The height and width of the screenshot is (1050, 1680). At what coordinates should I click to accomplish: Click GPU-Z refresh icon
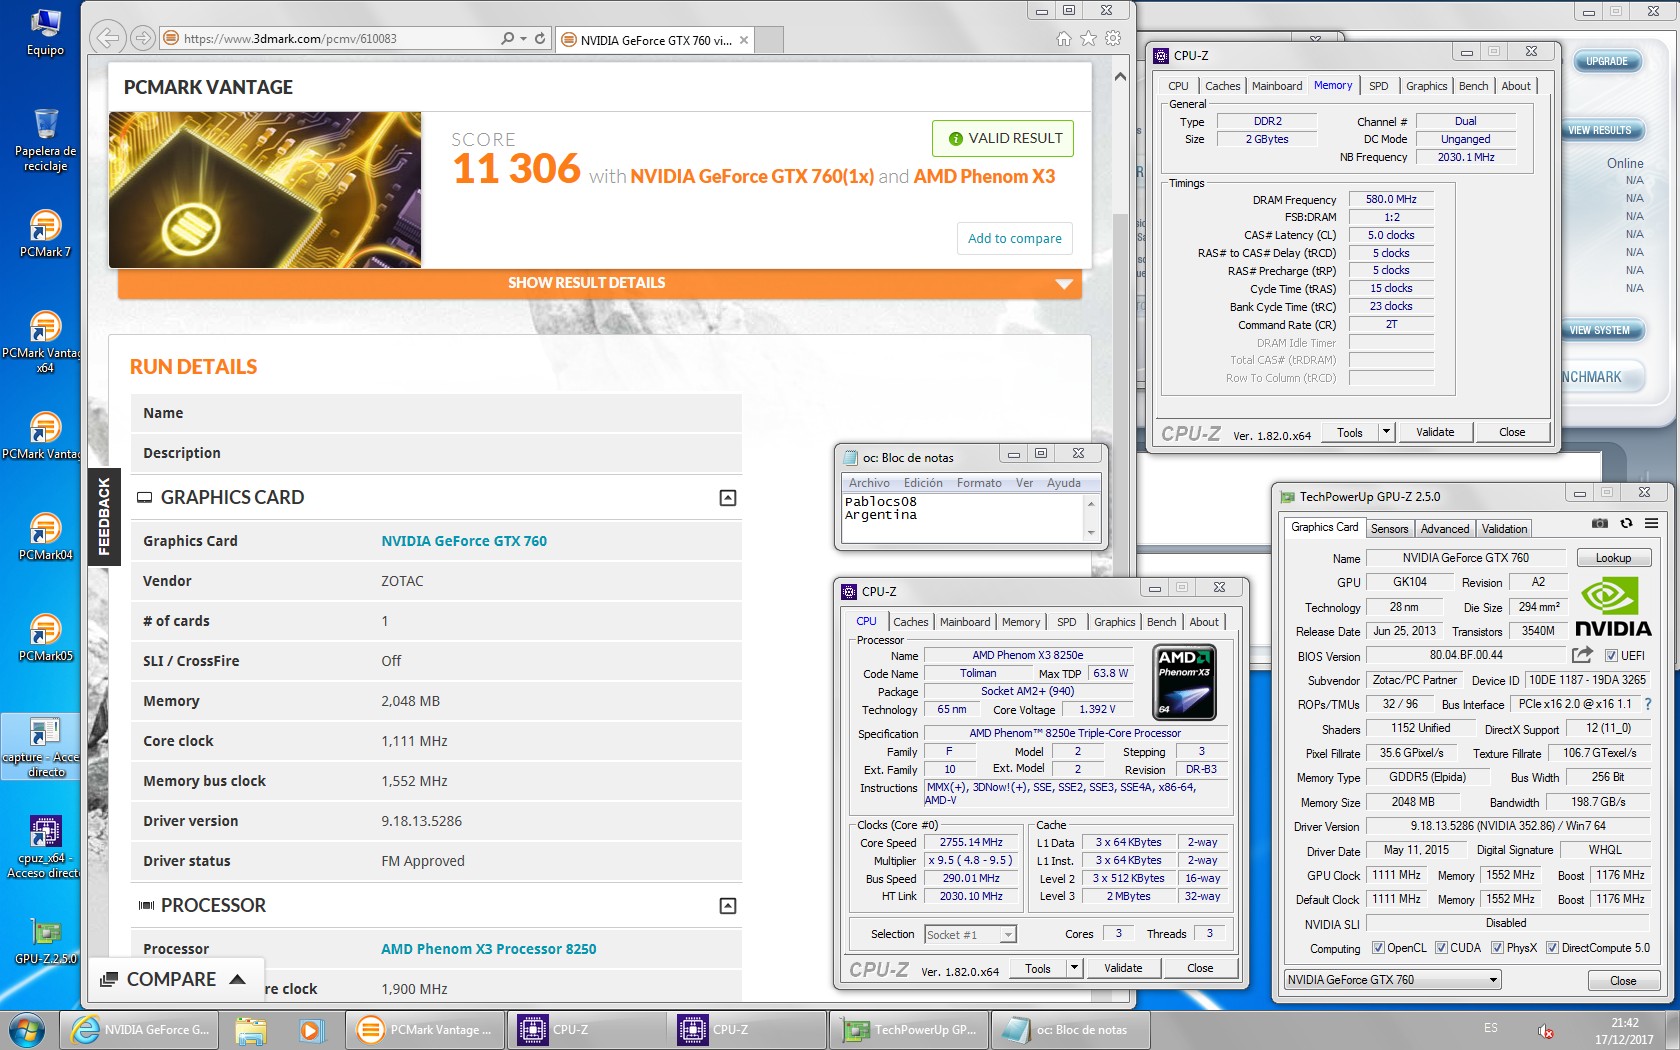click(x=1626, y=523)
